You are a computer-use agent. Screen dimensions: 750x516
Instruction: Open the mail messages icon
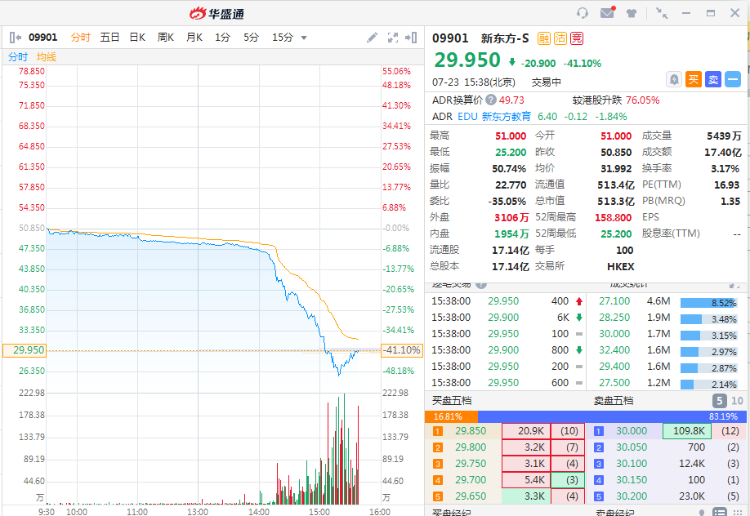607,12
